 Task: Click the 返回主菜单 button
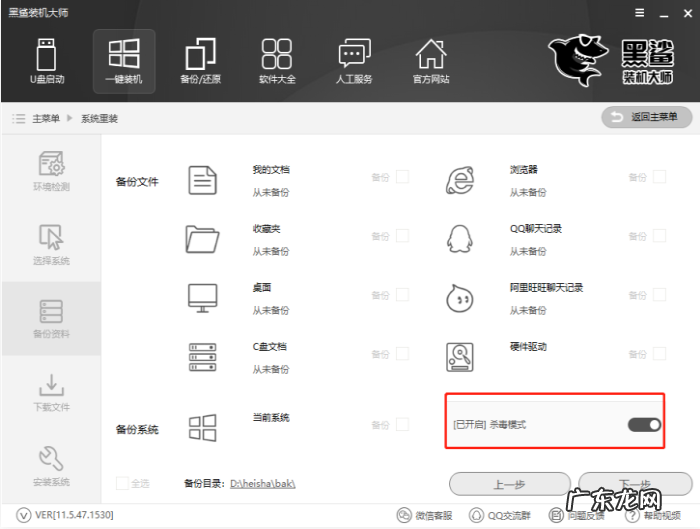(x=647, y=117)
